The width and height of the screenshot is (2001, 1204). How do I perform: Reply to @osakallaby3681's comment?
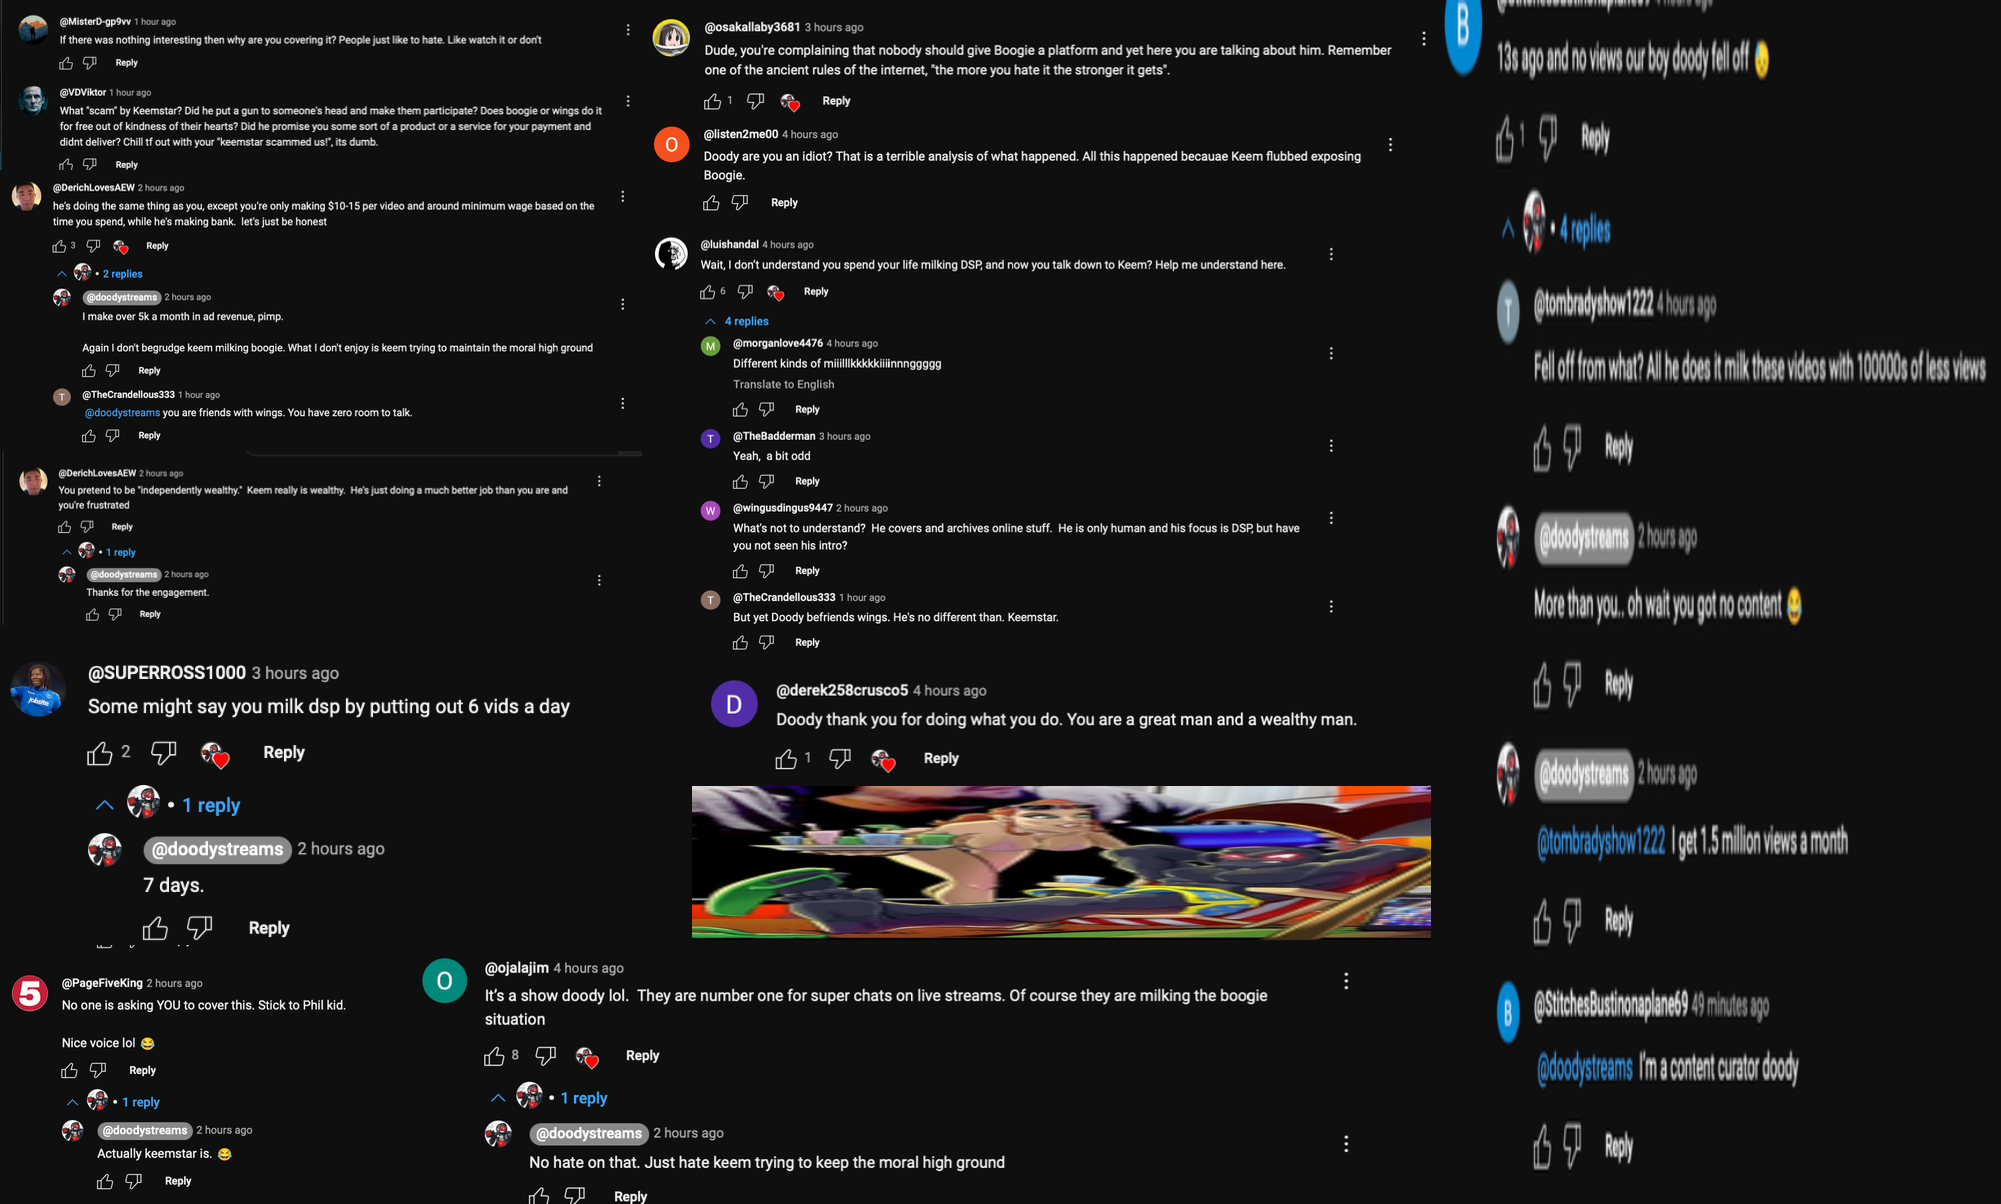click(836, 101)
